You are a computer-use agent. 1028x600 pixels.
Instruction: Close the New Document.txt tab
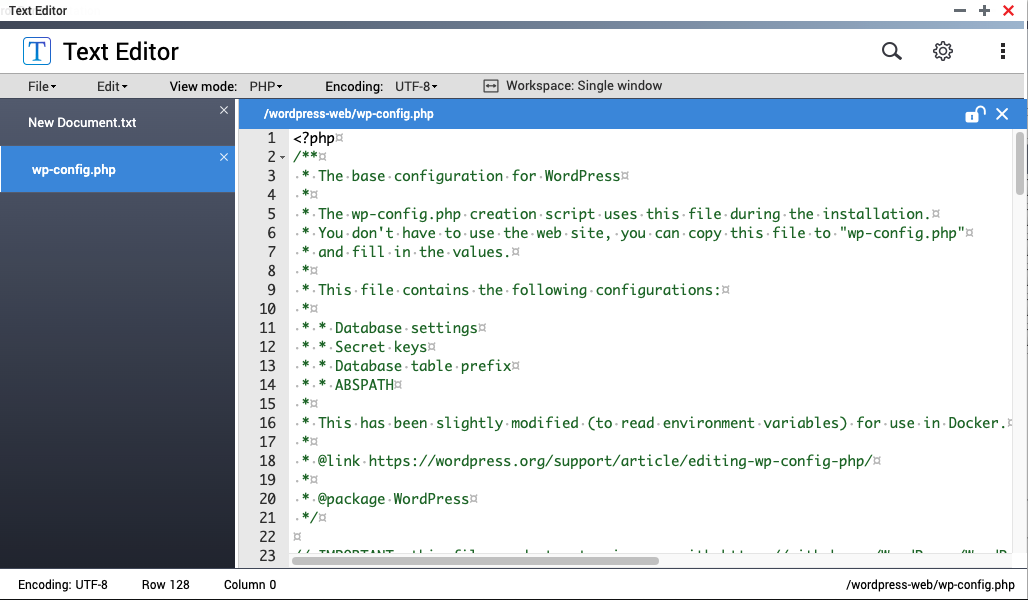(224, 110)
